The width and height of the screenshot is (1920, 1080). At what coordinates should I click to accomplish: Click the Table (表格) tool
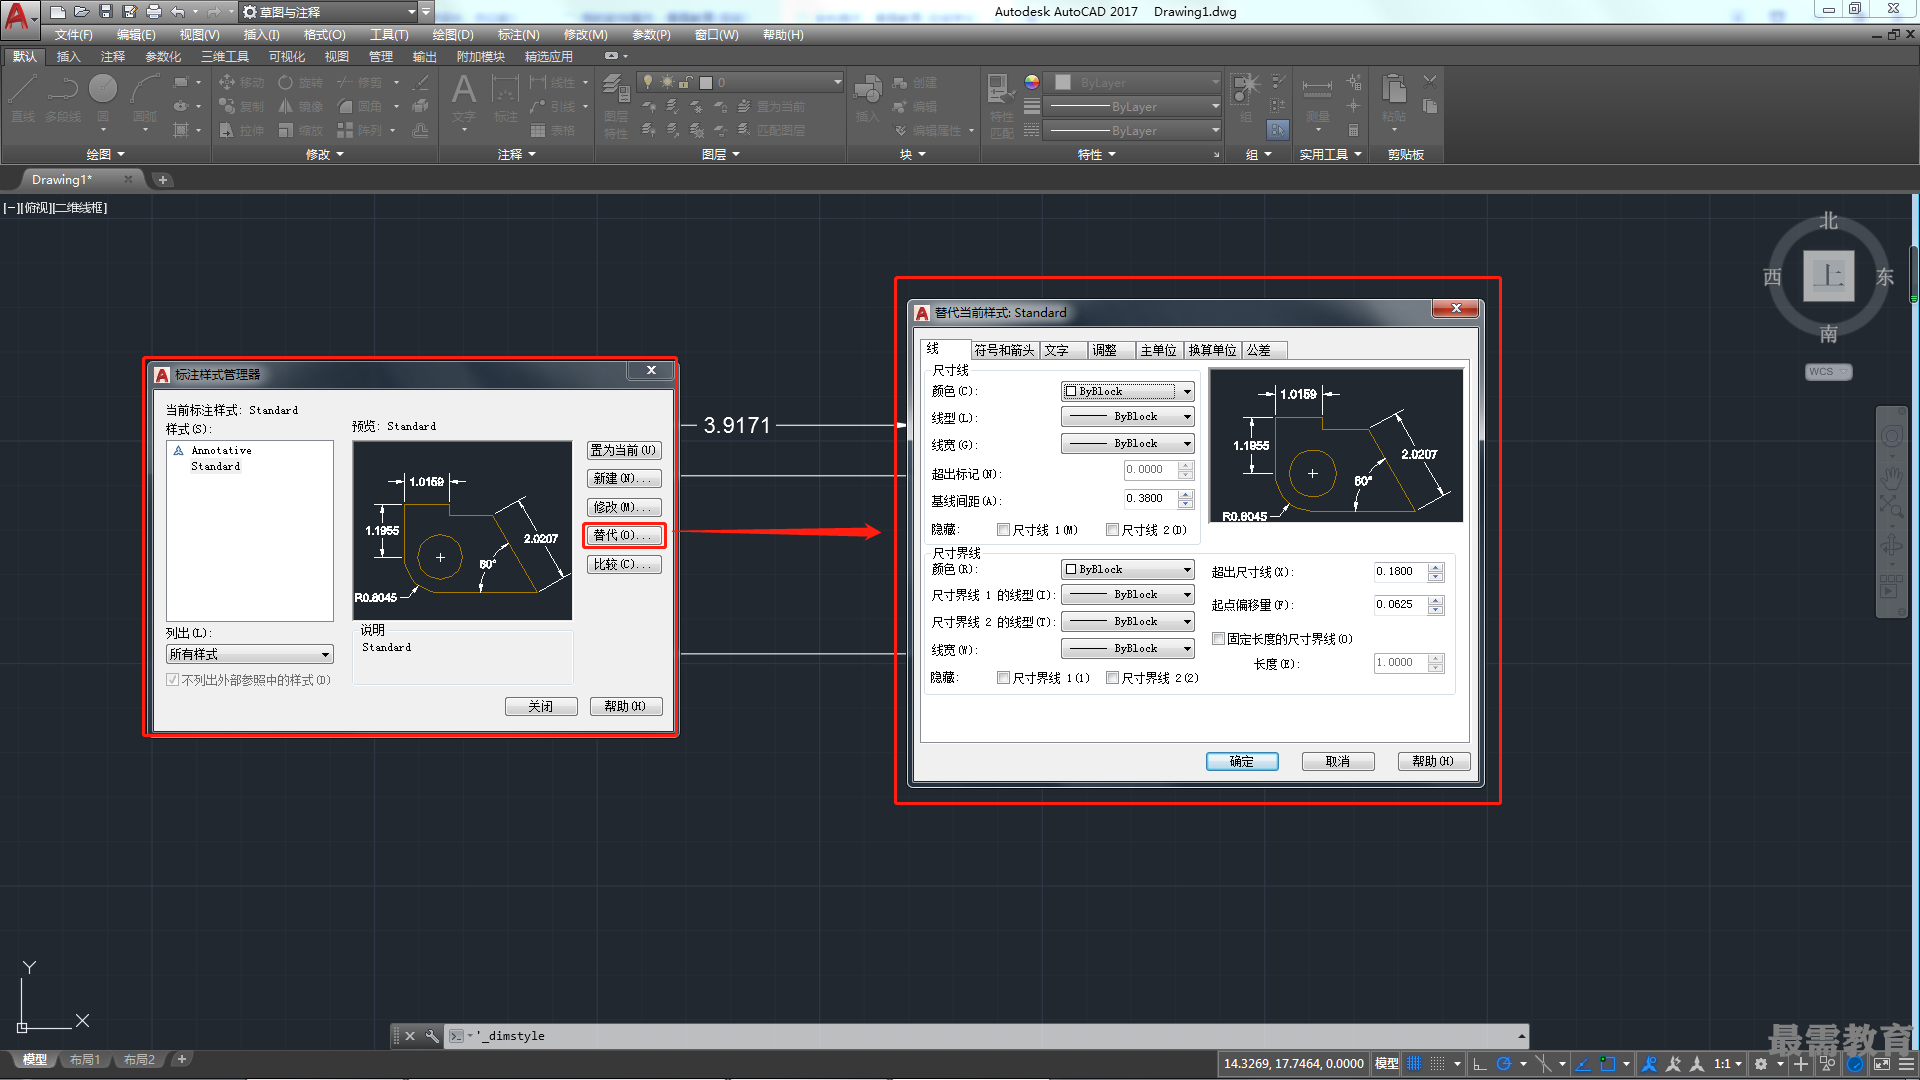point(553,130)
